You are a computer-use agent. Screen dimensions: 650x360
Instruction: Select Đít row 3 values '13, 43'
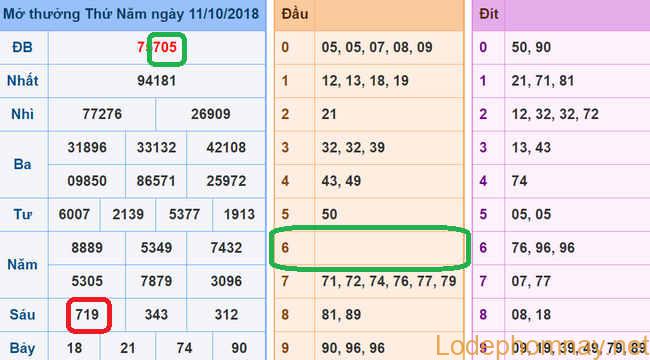(x=531, y=148)
